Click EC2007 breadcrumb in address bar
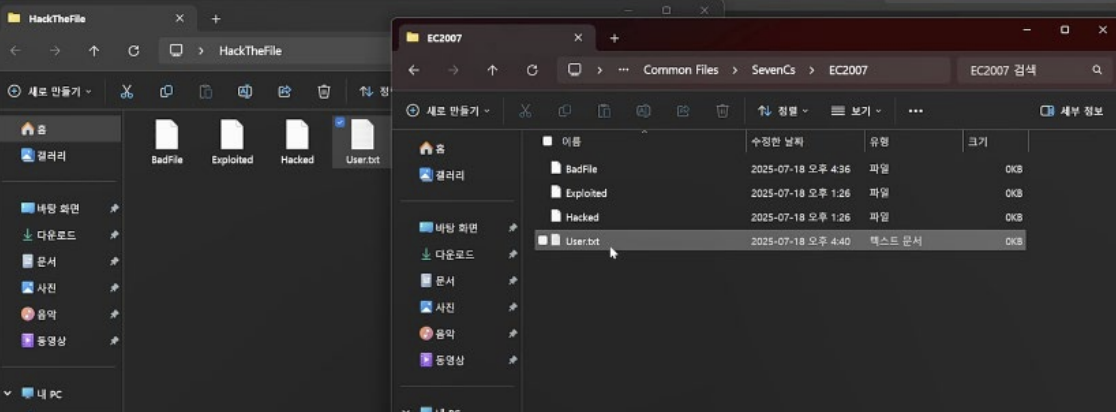Viewport: 1116px width, 412px height. [848, 70]
